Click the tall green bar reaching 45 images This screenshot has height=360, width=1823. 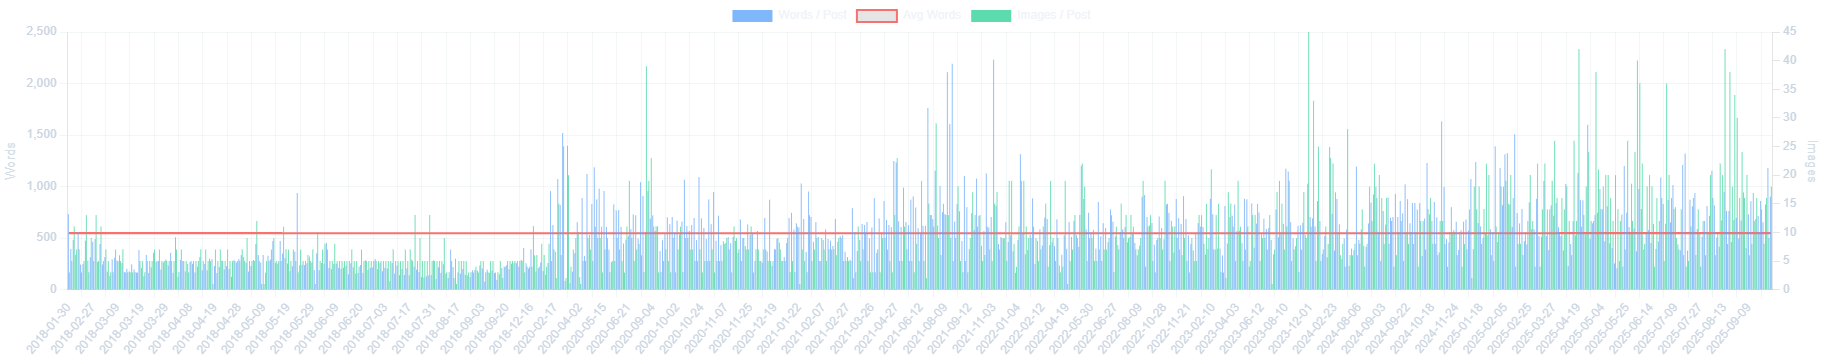coord(1308,160)
